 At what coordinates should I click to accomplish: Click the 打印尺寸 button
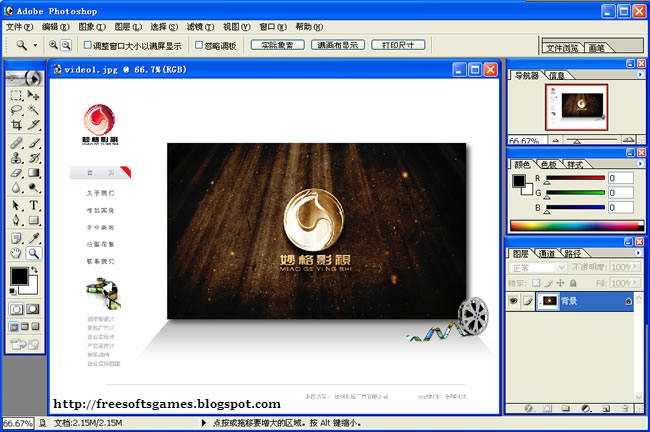(398, 45)
